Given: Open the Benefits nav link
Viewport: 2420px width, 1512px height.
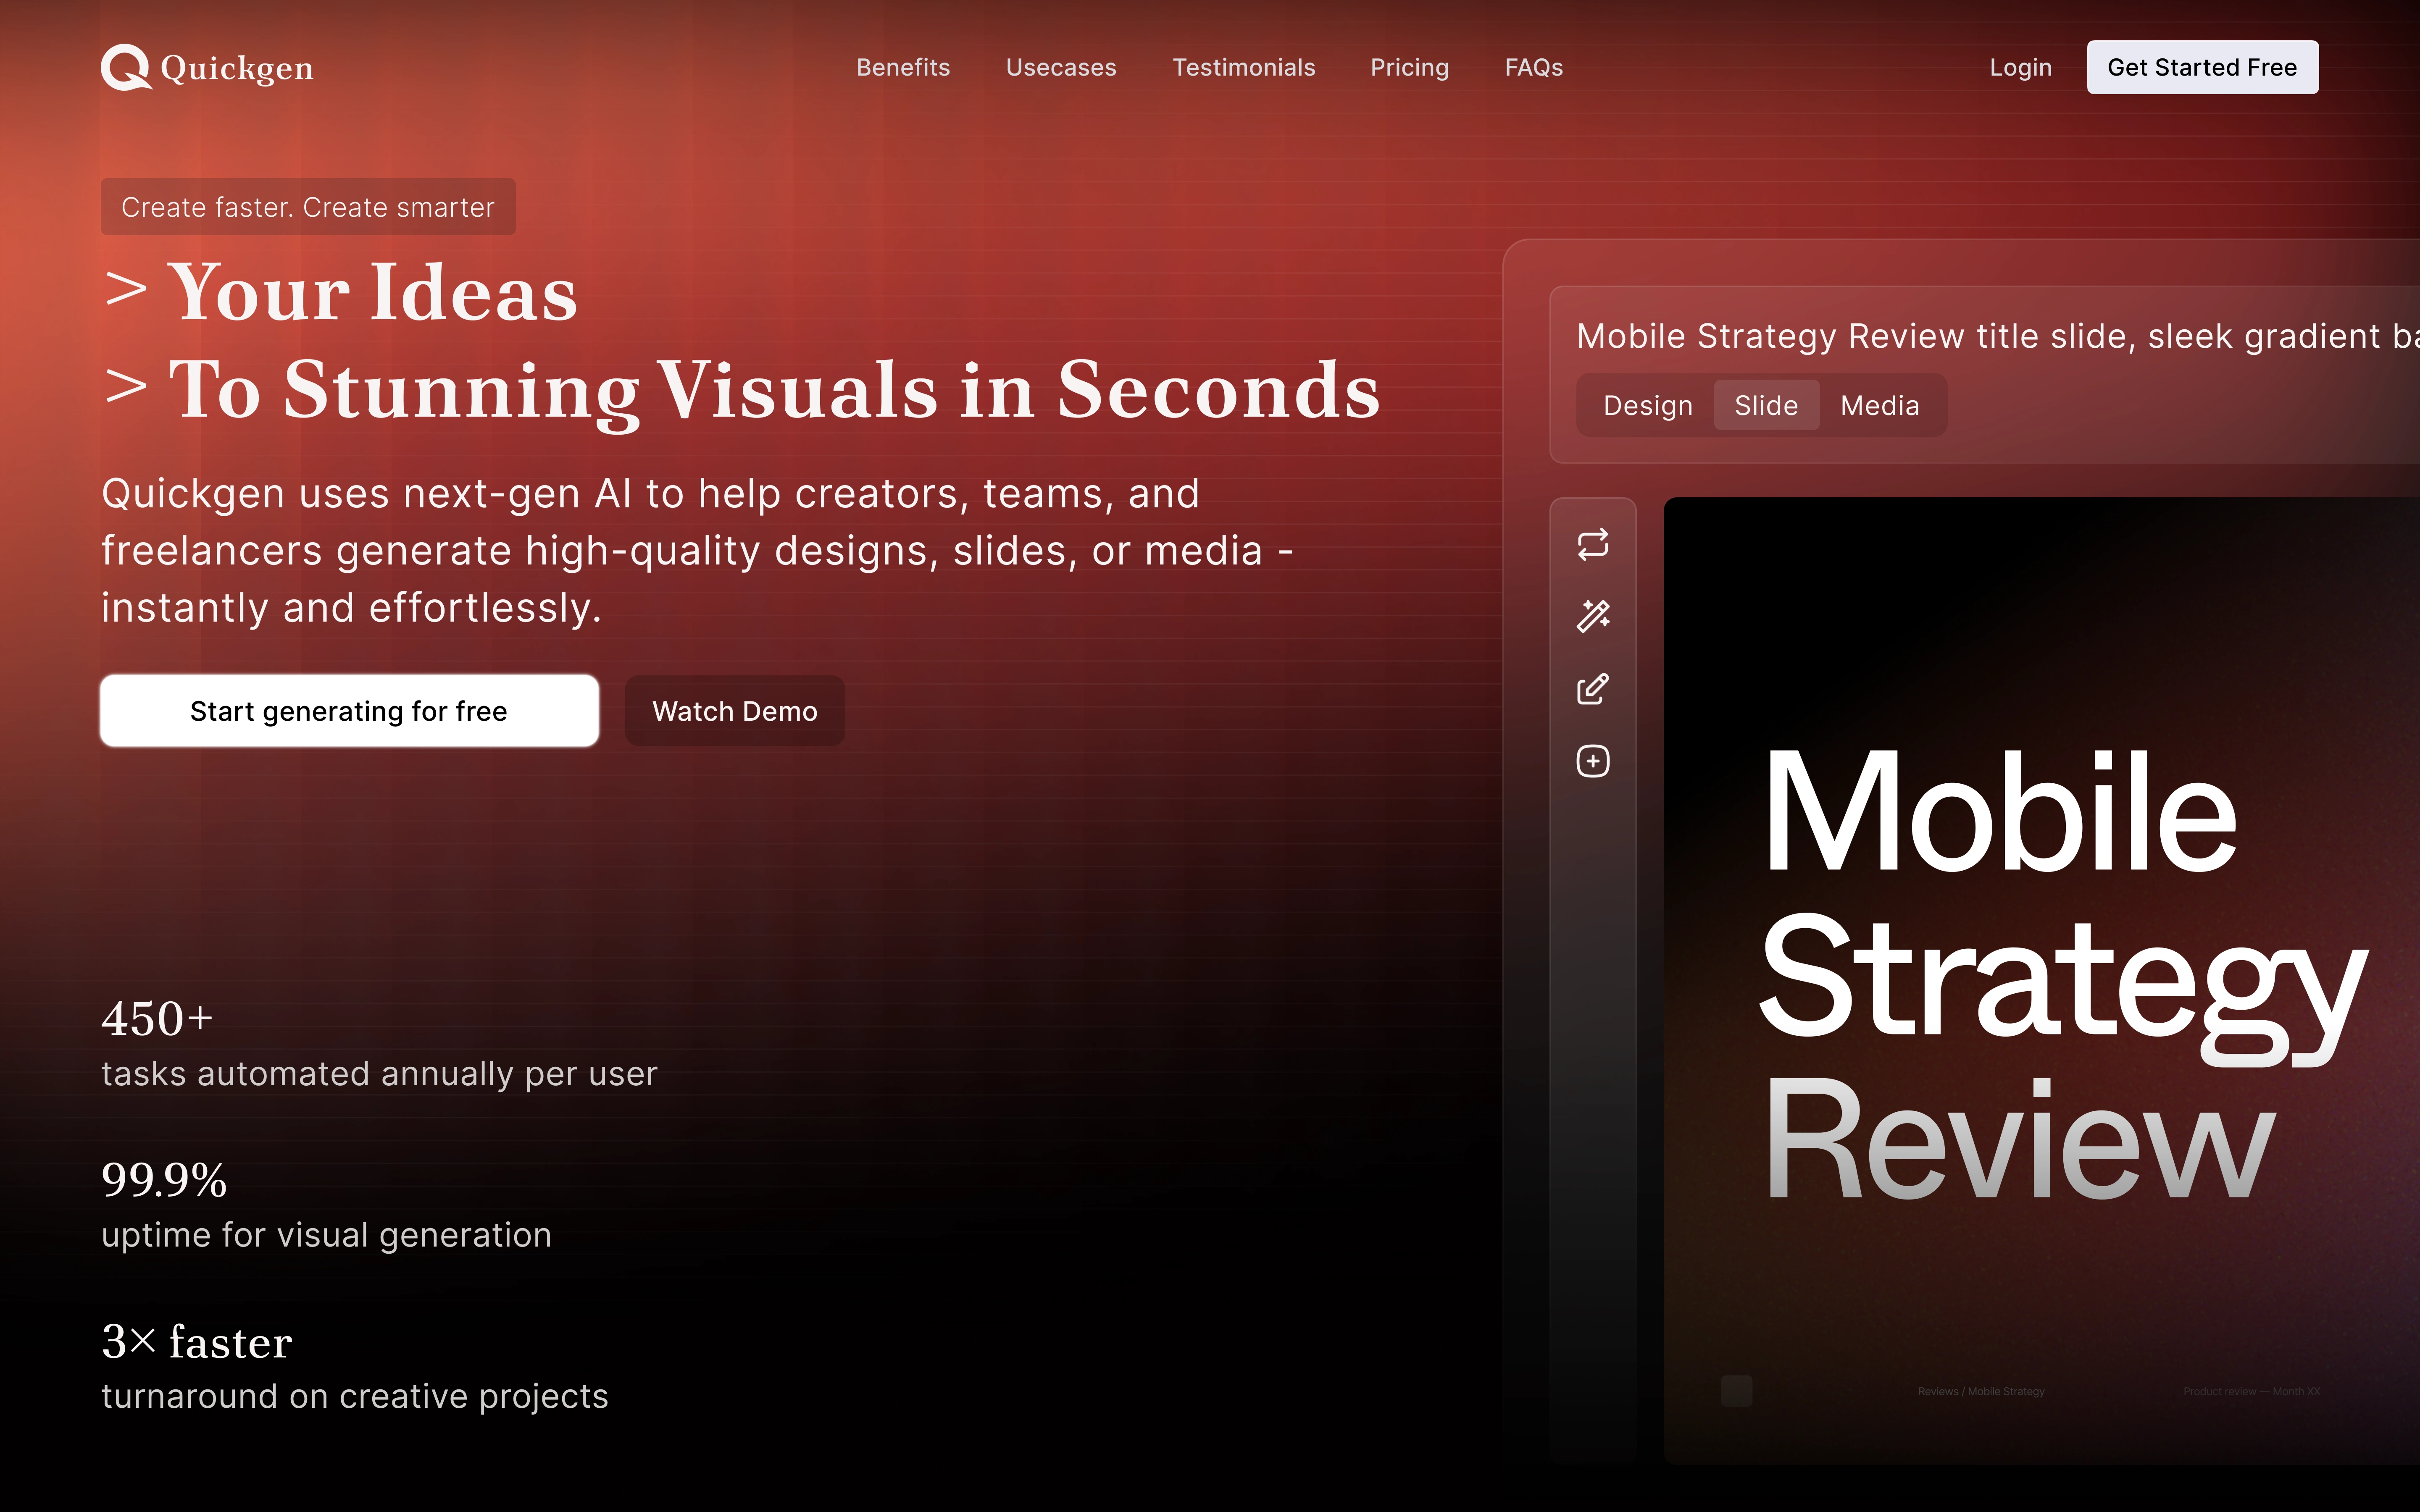Looking at the screenshot, I should [x=902, y=67].
